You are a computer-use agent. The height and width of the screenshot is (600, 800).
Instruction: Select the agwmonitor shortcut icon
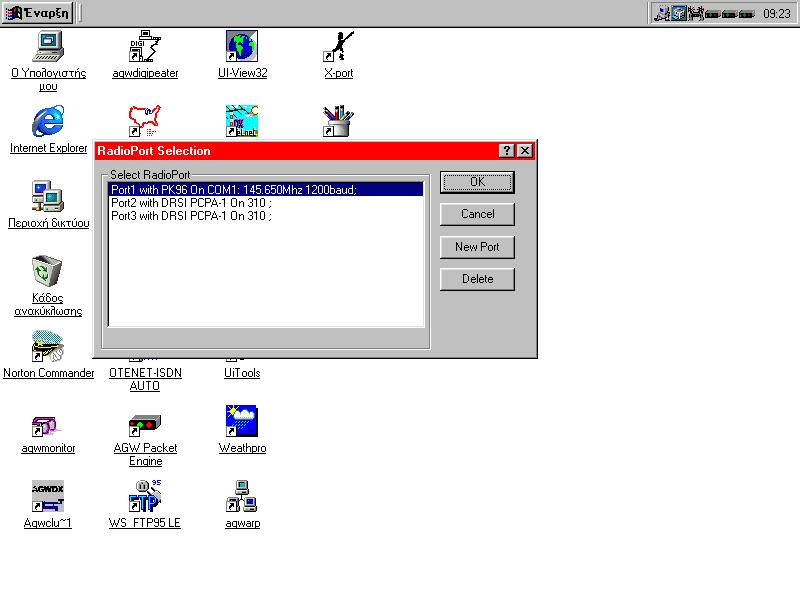47,426
